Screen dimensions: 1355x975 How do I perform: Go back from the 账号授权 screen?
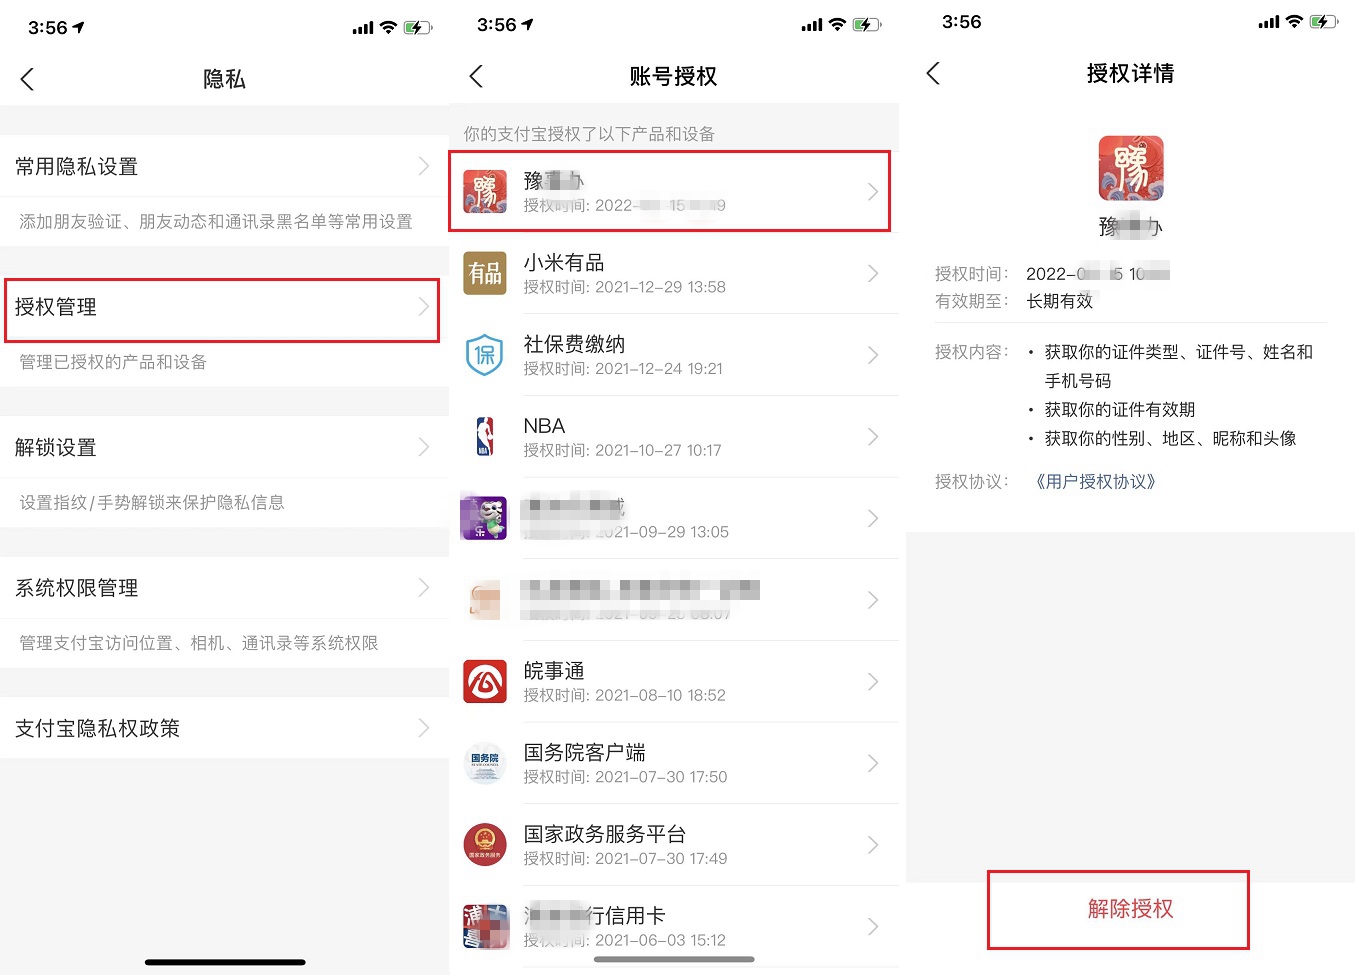coord(476,76)
